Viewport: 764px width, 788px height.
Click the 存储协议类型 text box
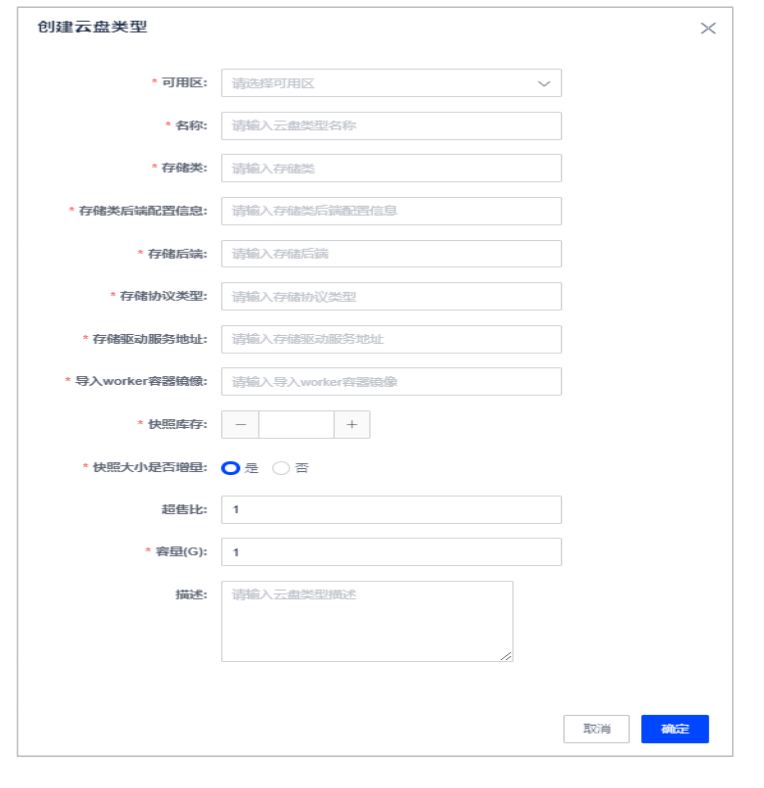[x=391, y=297]
